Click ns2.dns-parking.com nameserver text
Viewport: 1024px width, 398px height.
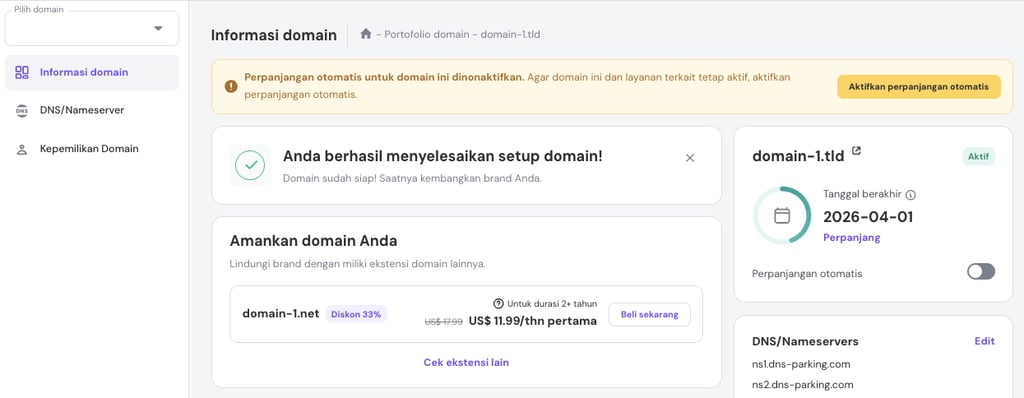coord(803,384)
